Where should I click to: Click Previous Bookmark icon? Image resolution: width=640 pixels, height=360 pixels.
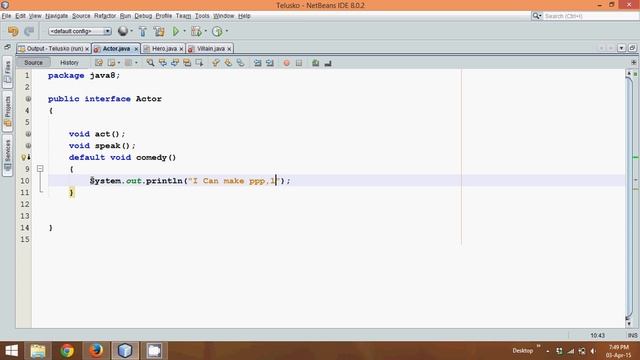point(216,63)
